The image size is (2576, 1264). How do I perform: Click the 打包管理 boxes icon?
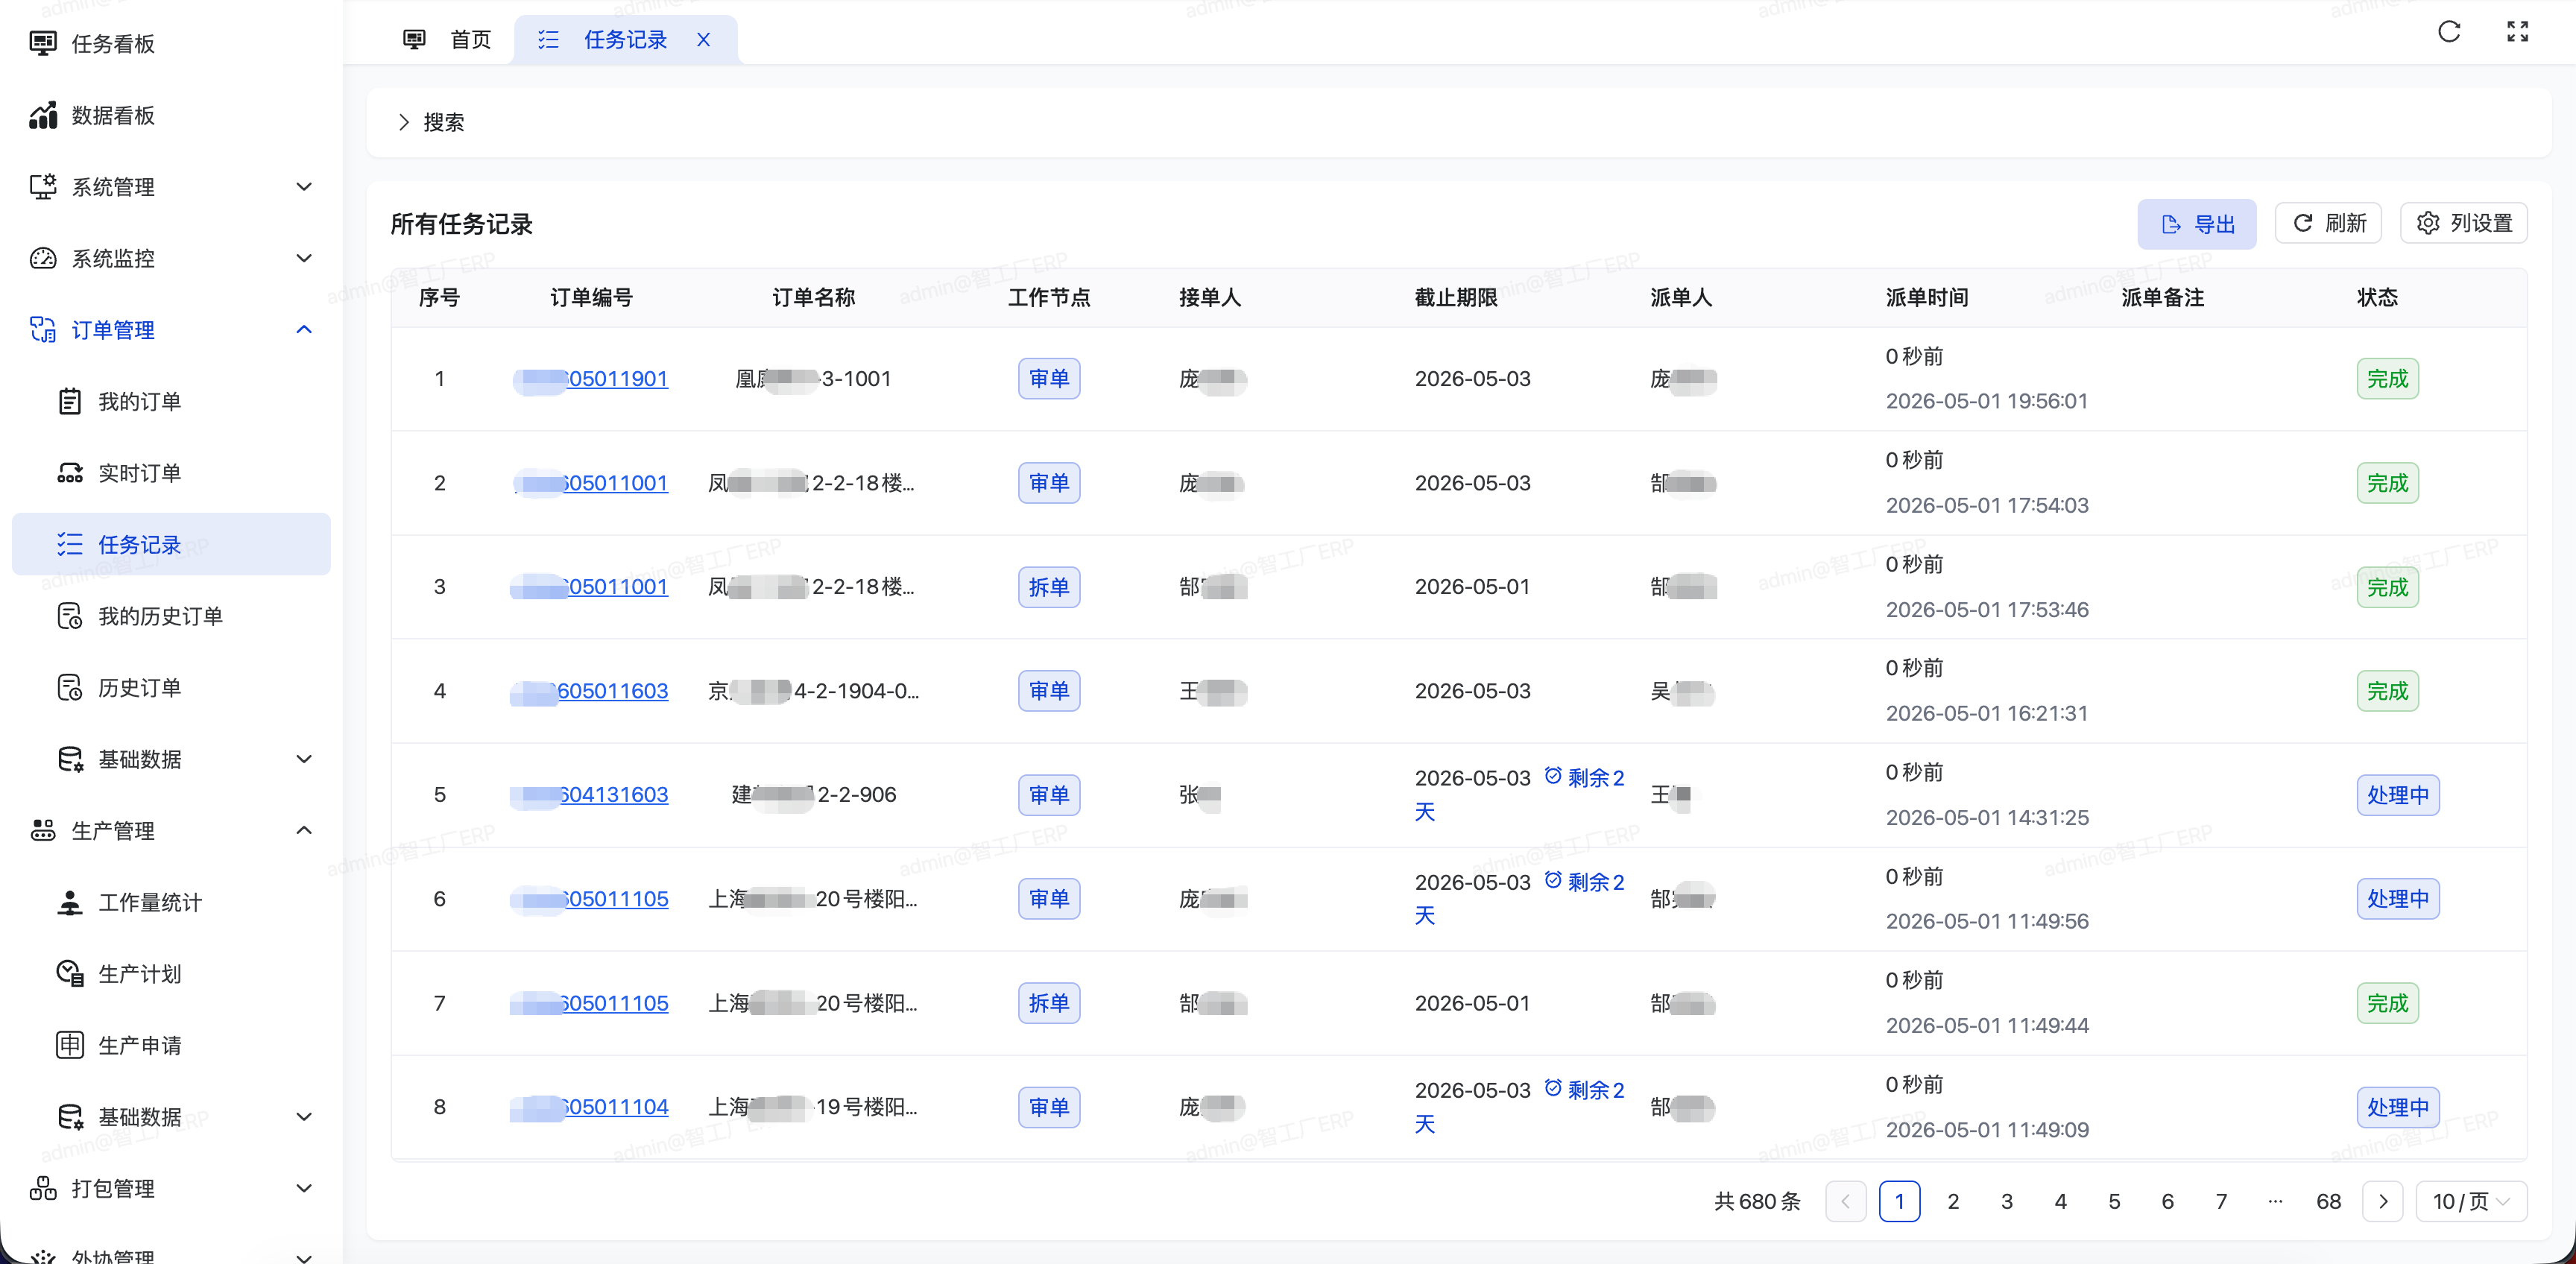point(43,1188)
